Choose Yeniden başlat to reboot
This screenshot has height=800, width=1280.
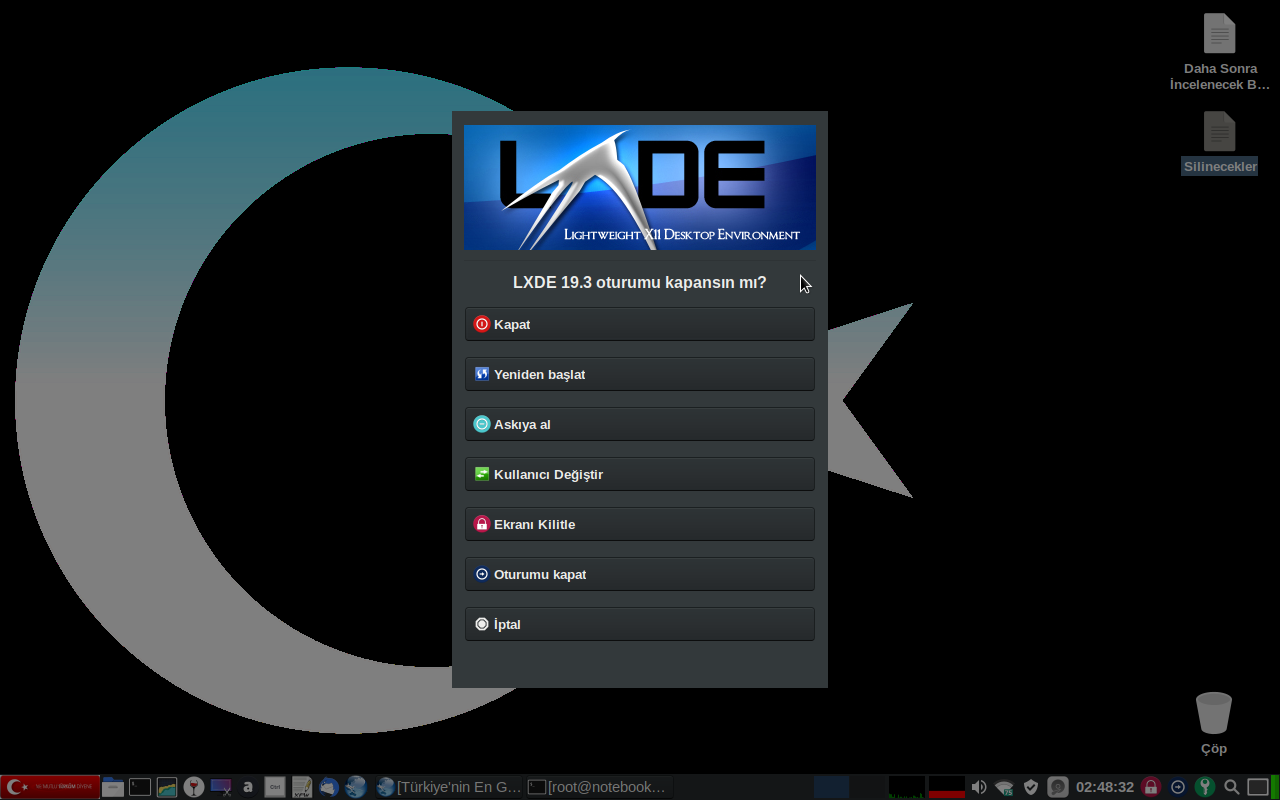coord(640,374)
